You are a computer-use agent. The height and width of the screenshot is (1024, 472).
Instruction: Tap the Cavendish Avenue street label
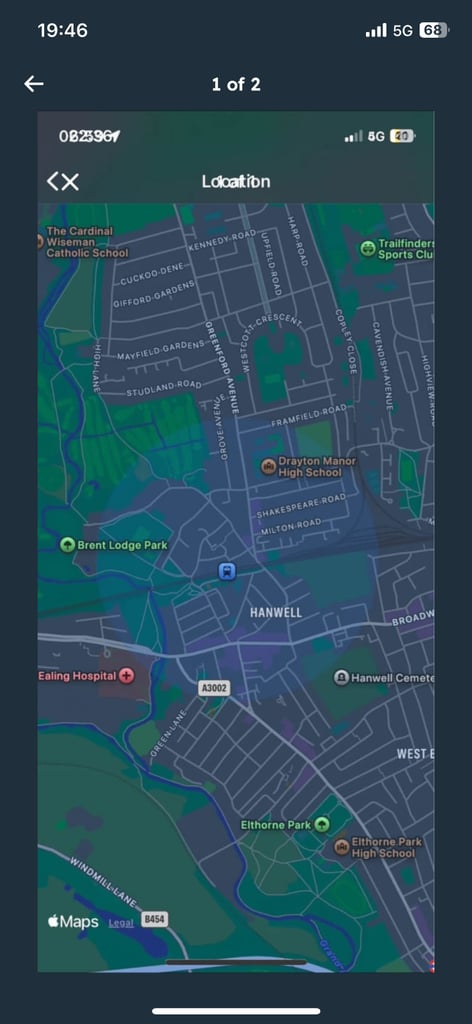(383, 366)
